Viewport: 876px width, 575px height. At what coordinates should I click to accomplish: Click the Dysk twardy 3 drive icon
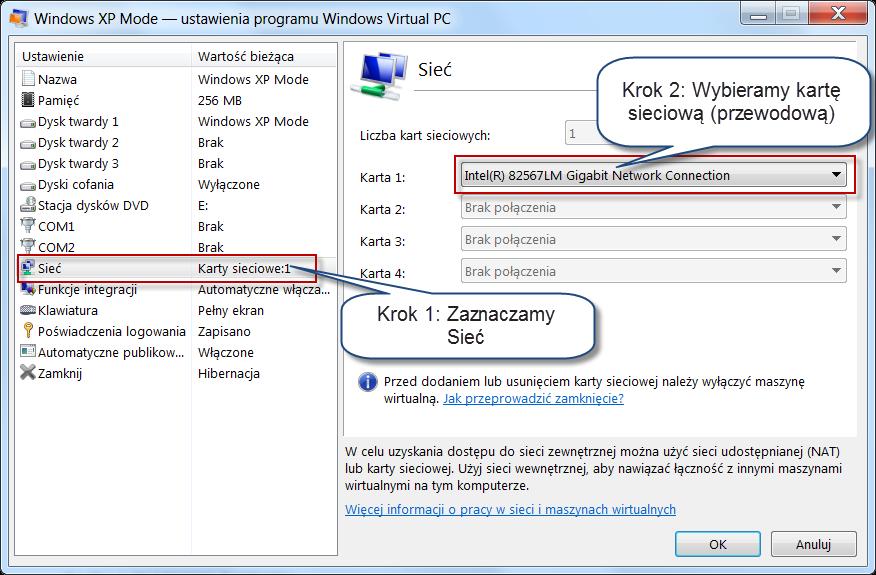coord(28,164)
